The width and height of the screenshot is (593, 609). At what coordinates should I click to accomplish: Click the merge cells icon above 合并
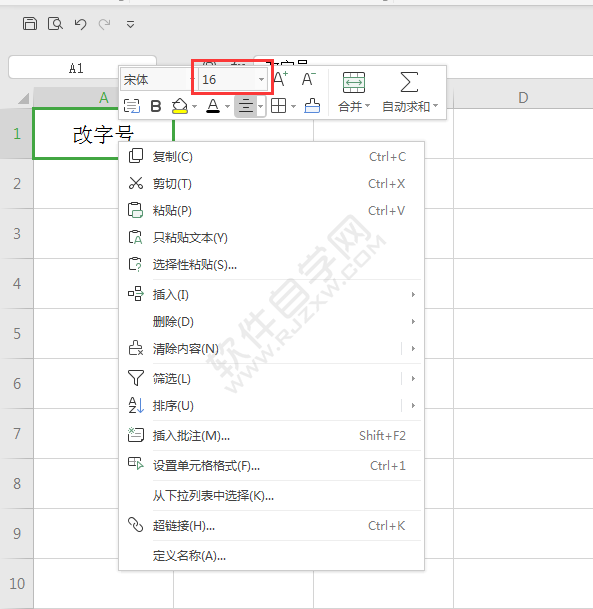(x=354, y=82)
